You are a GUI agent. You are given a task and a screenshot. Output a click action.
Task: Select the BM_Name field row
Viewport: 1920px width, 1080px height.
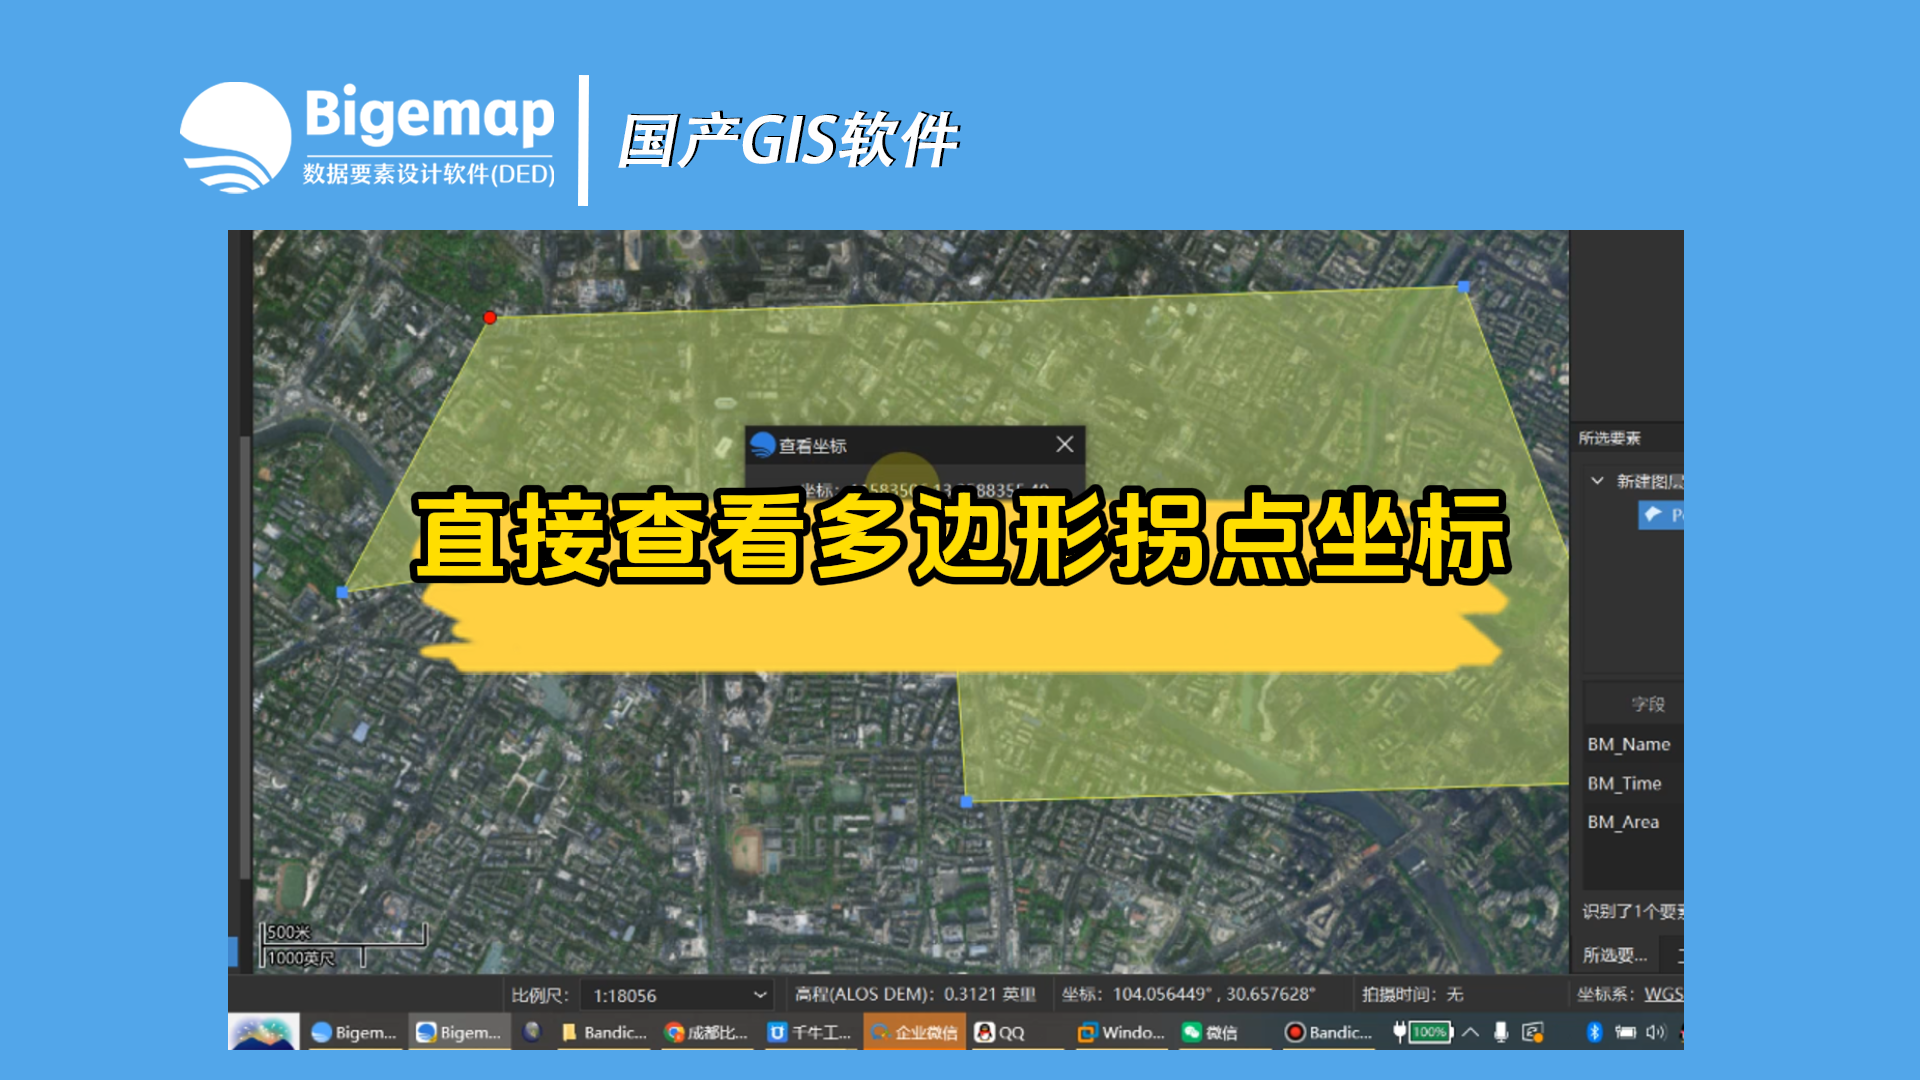pos(1630,744)
